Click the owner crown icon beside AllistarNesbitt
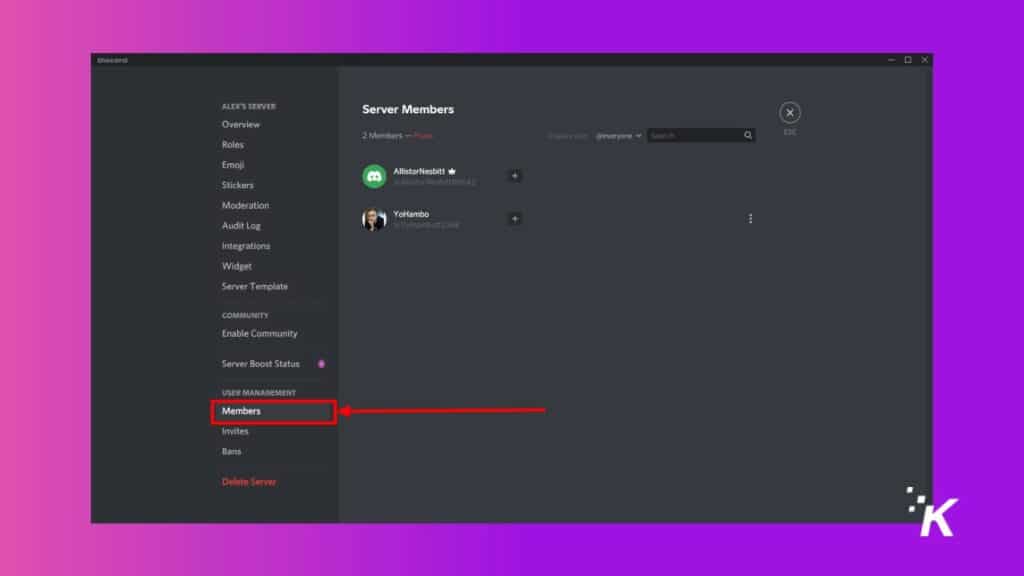This screenshot has width=1024, height=576. click(452, 171)
